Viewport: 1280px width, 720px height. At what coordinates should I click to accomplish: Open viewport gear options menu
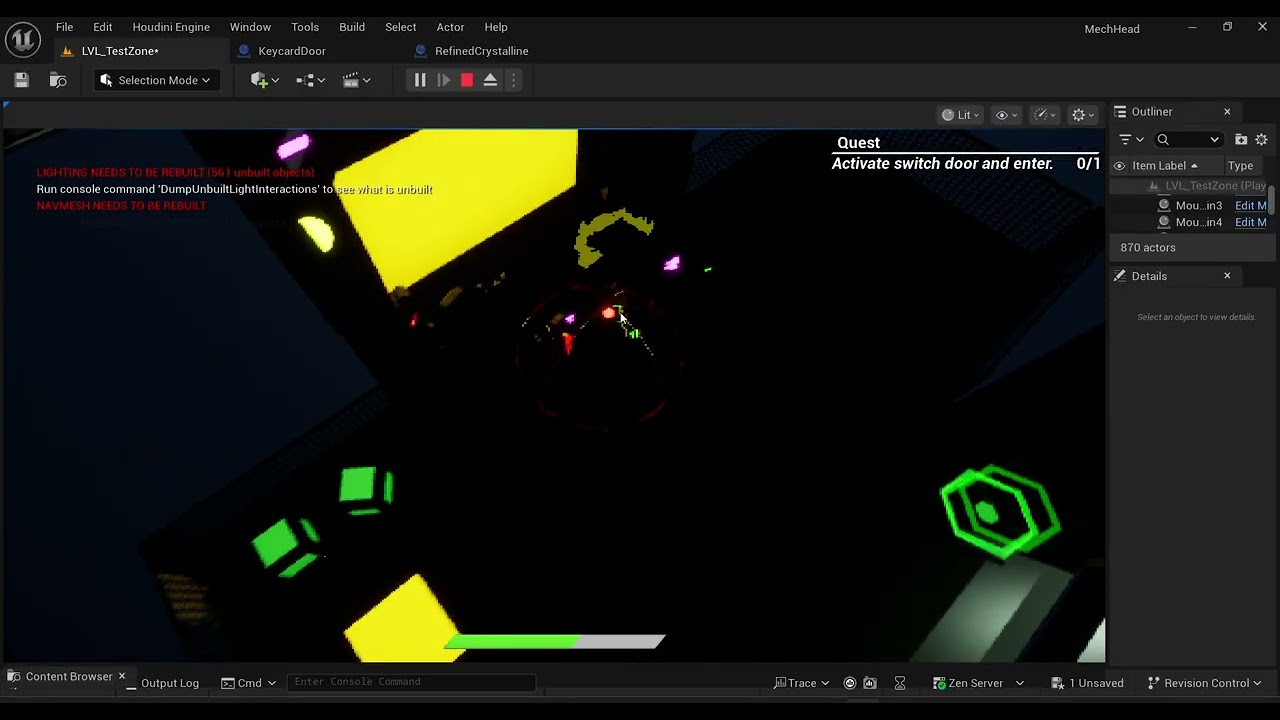pos(1084,115)
